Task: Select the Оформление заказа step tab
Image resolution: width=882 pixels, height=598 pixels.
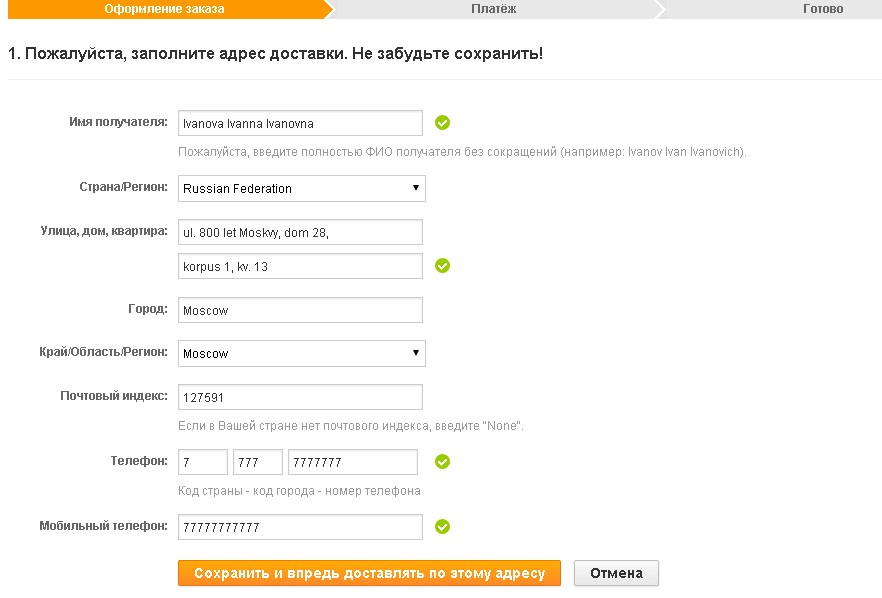Action: (164, 9)
